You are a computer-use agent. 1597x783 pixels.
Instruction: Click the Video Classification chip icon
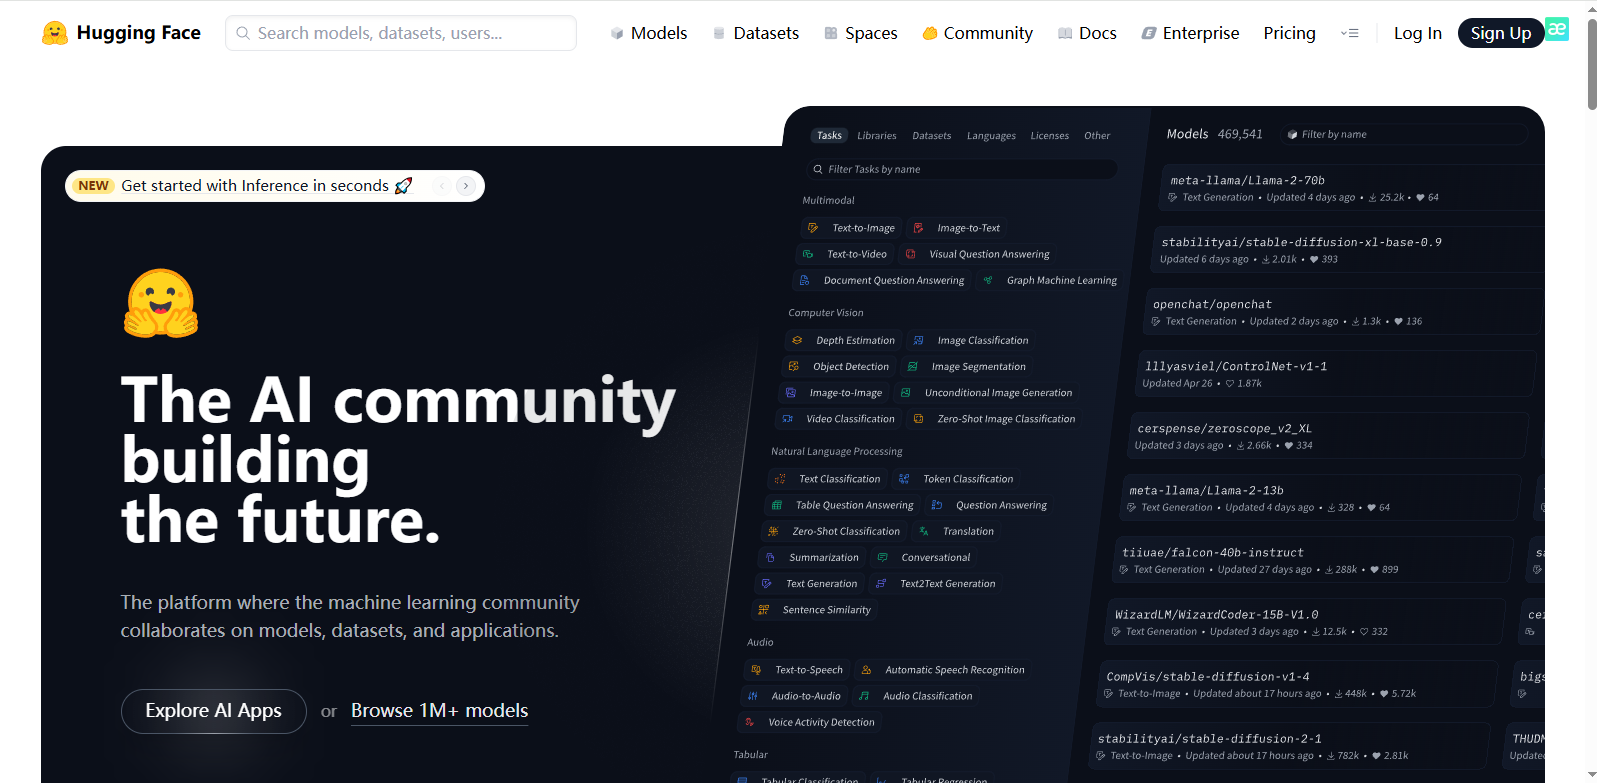tap(787, 419)
